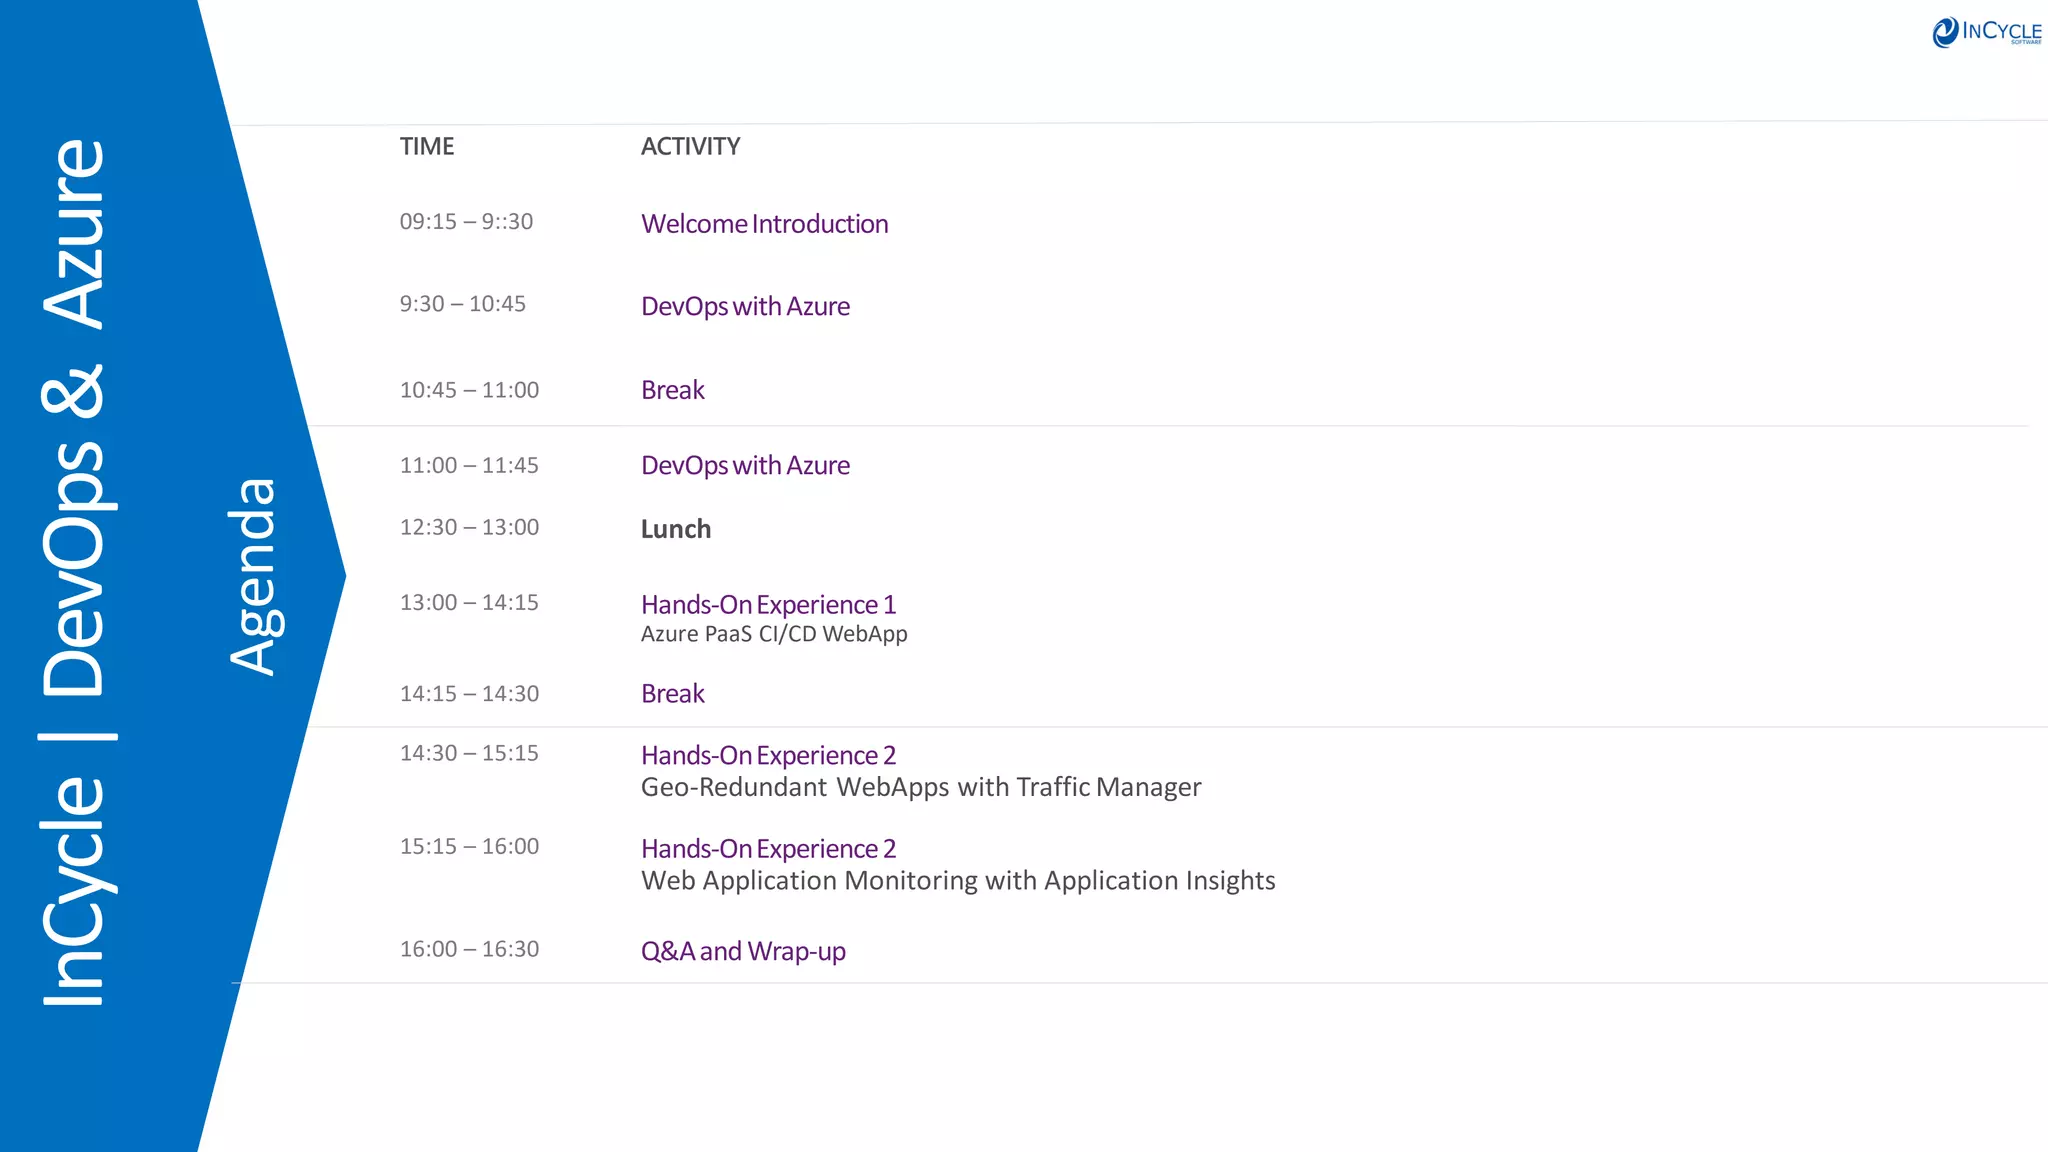Click the vertical 'InCycle | DevOps & Azure' title
2048x1152 pixels.
[x=76, y=572]
